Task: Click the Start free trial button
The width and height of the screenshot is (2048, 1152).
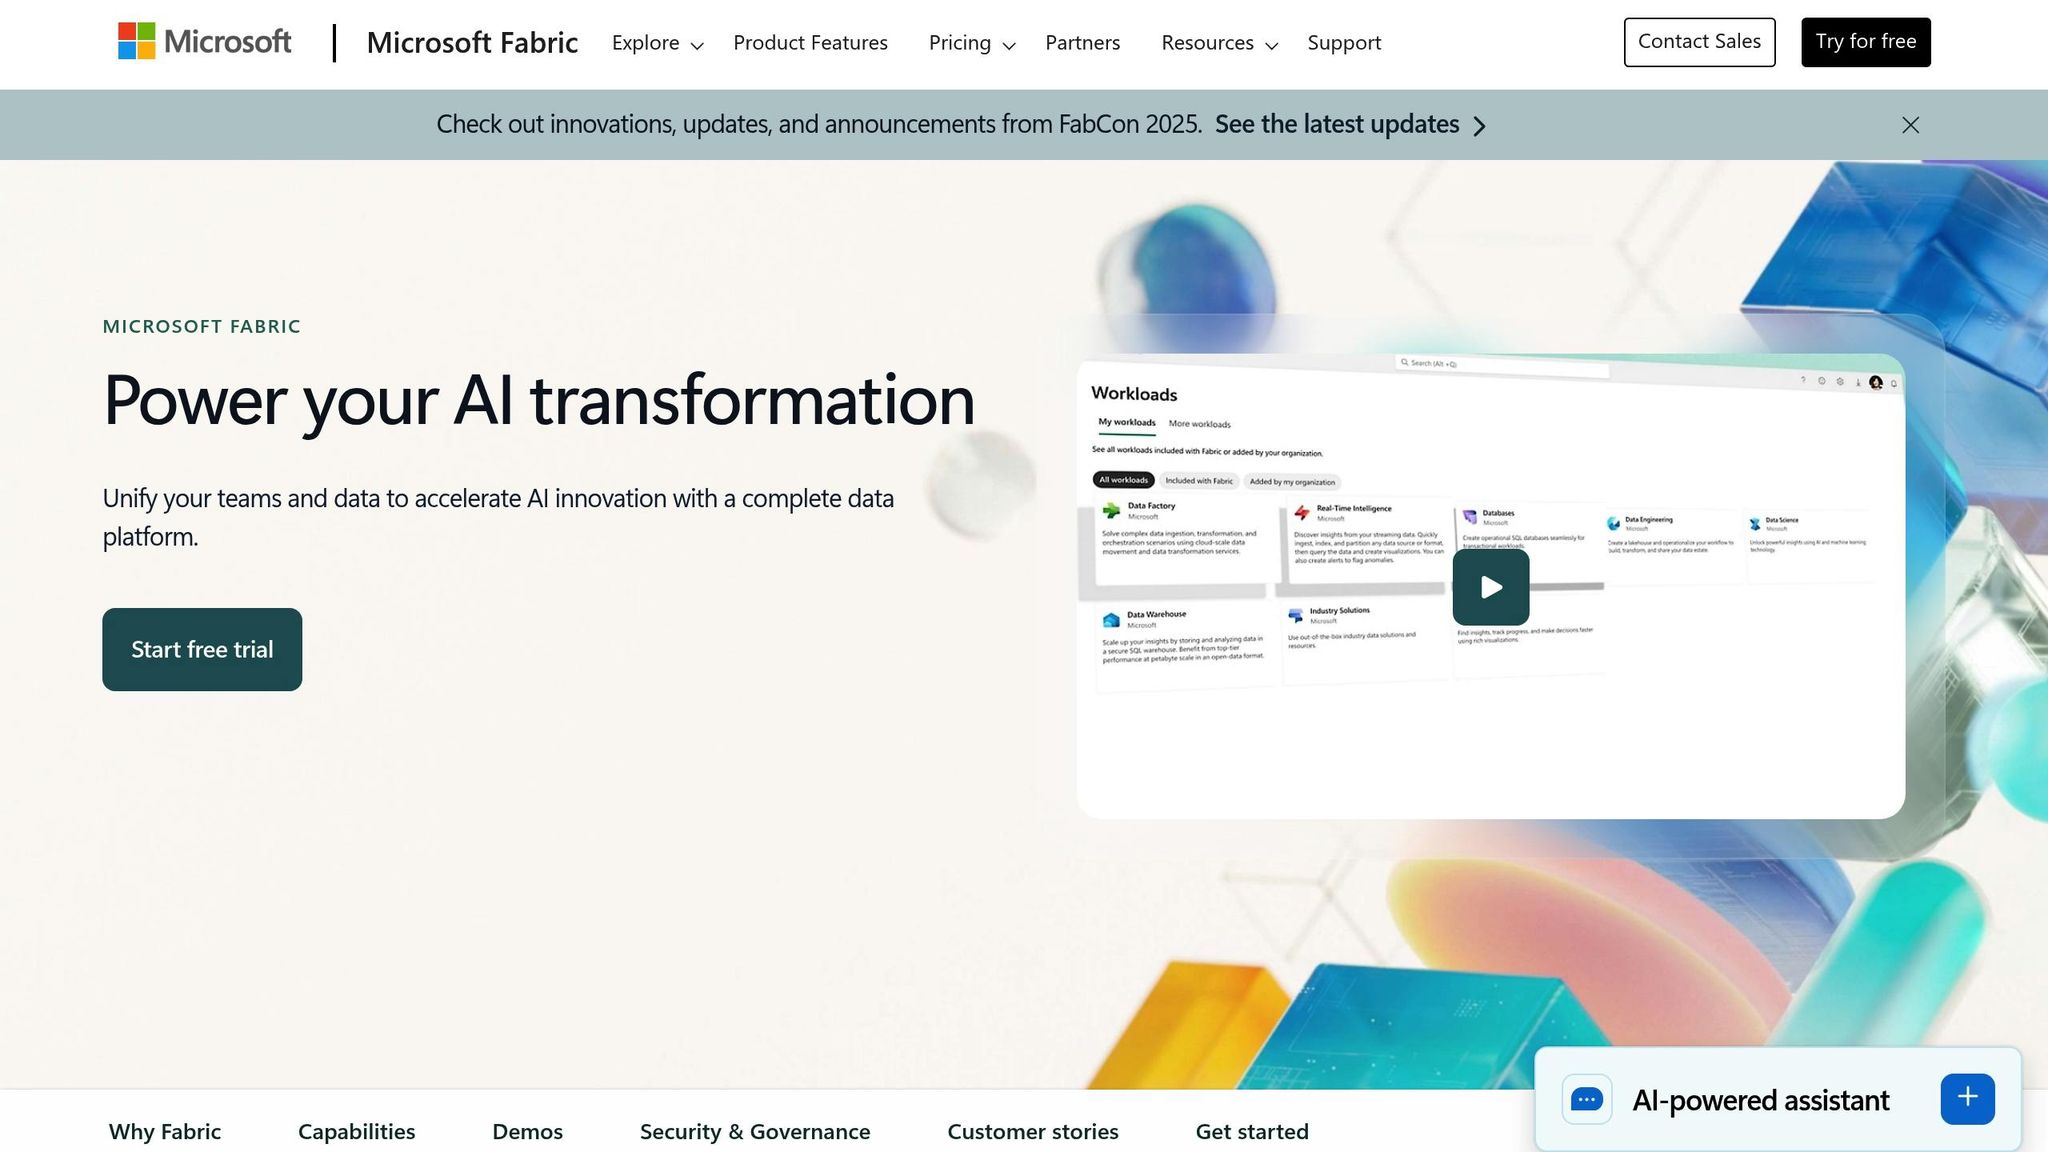Action: point(202,648)
